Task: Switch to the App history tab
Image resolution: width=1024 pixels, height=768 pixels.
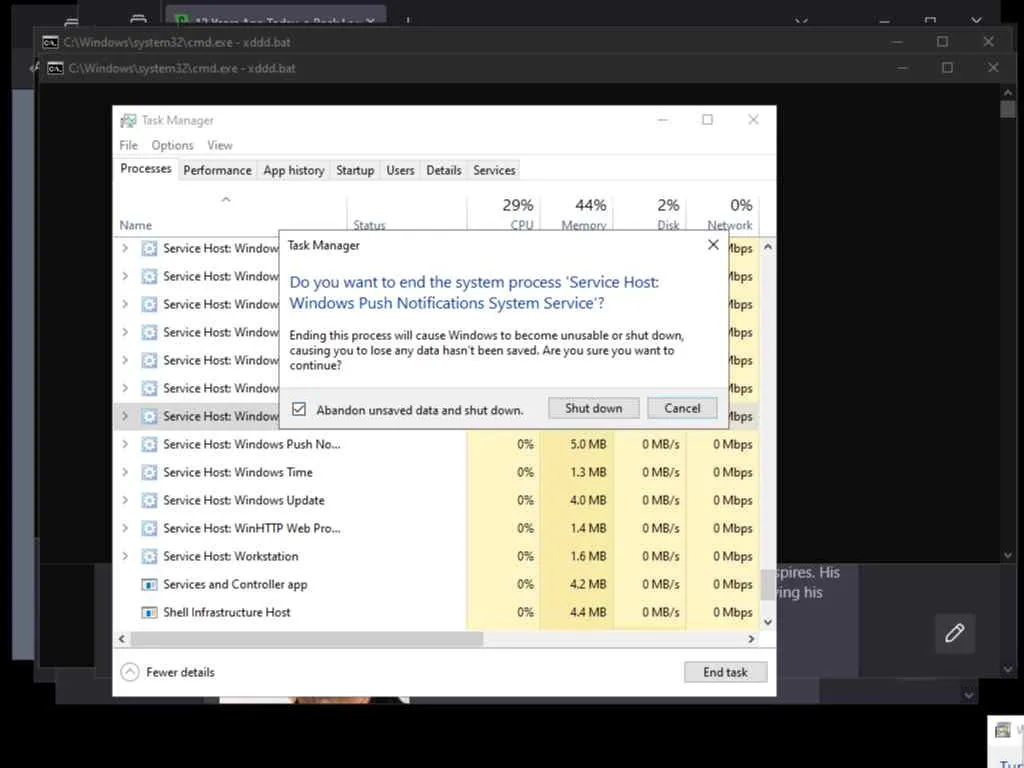Action: pos(294,170)
